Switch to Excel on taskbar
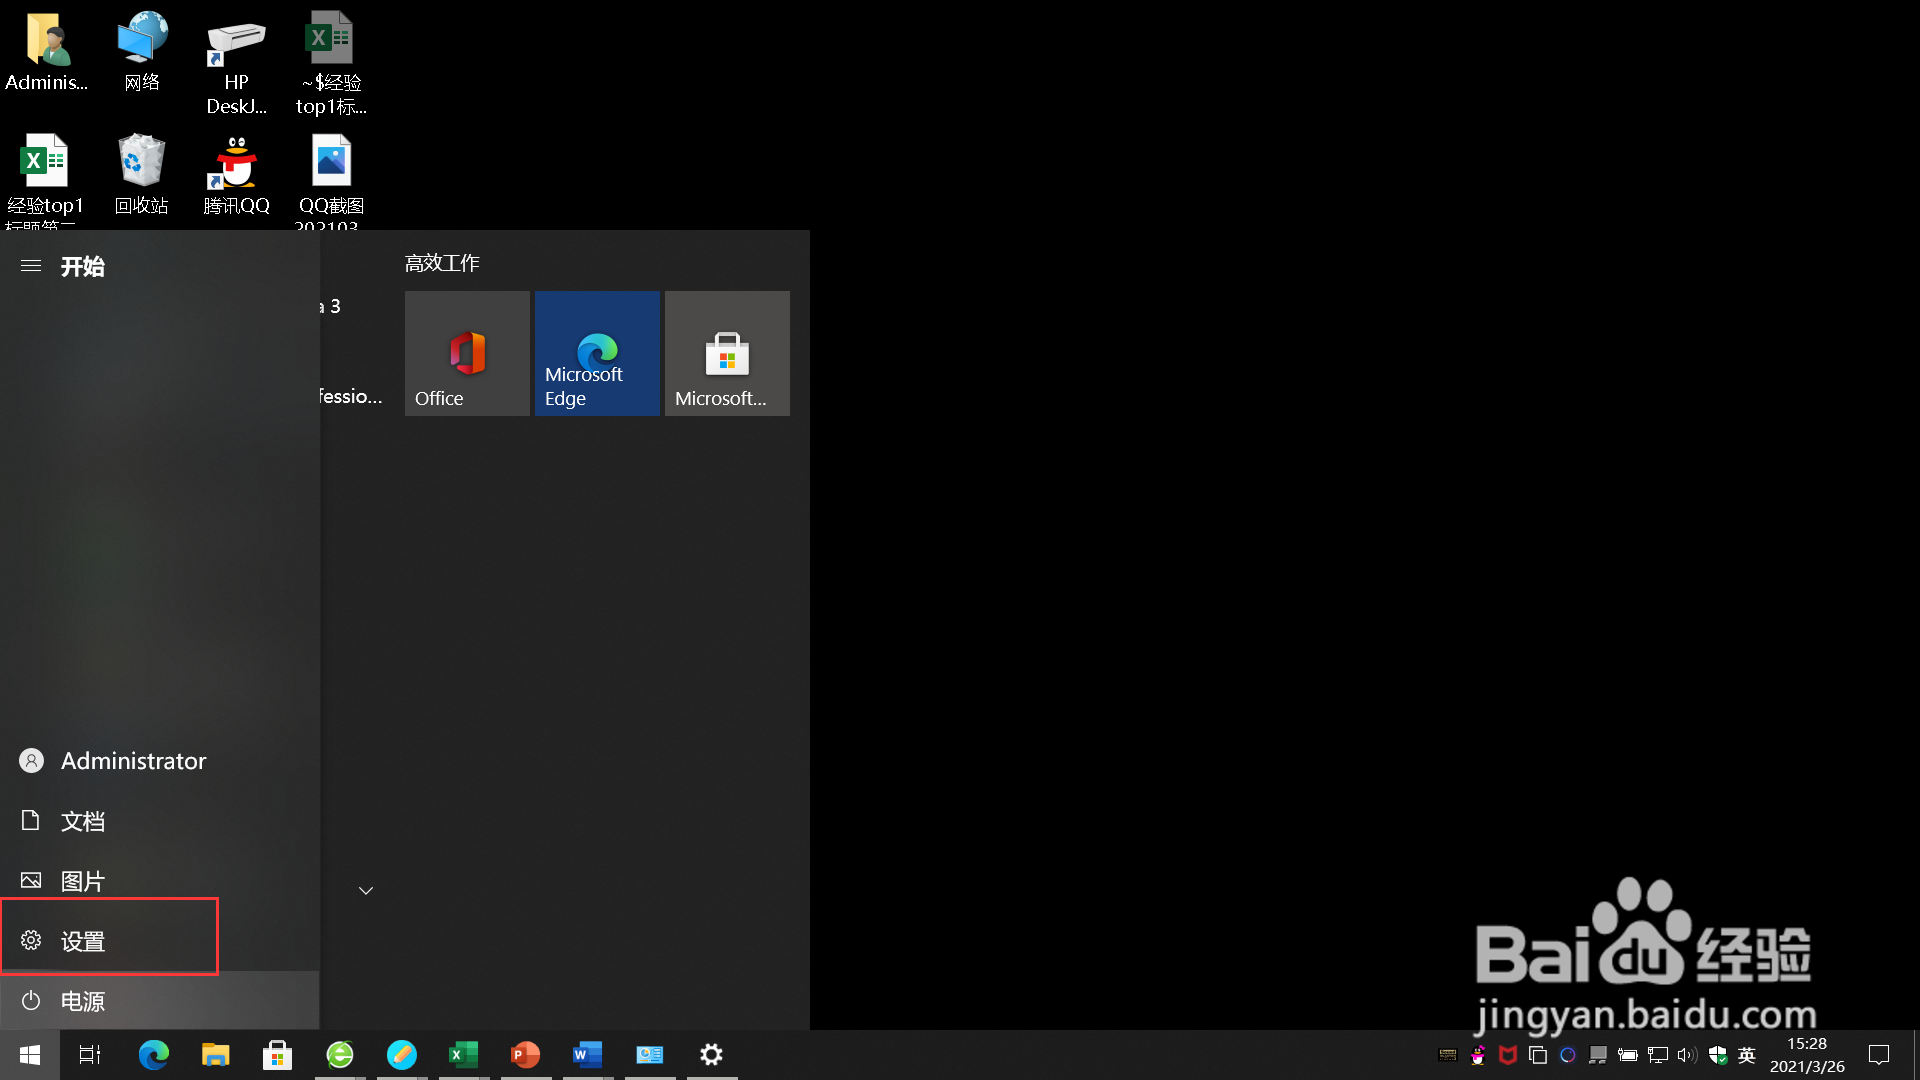The height and width of the screenshot is (1080, 1920). pyautogui.click(x=463, y=1055)
